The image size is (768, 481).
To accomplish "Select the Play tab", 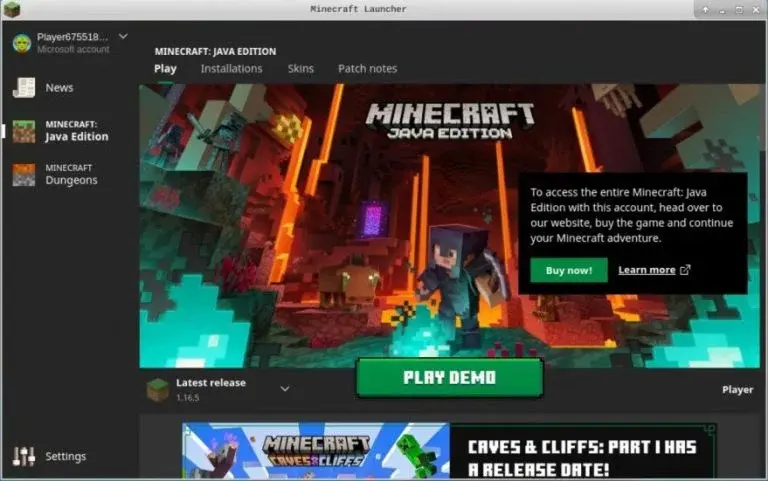I will click(165, 69).
